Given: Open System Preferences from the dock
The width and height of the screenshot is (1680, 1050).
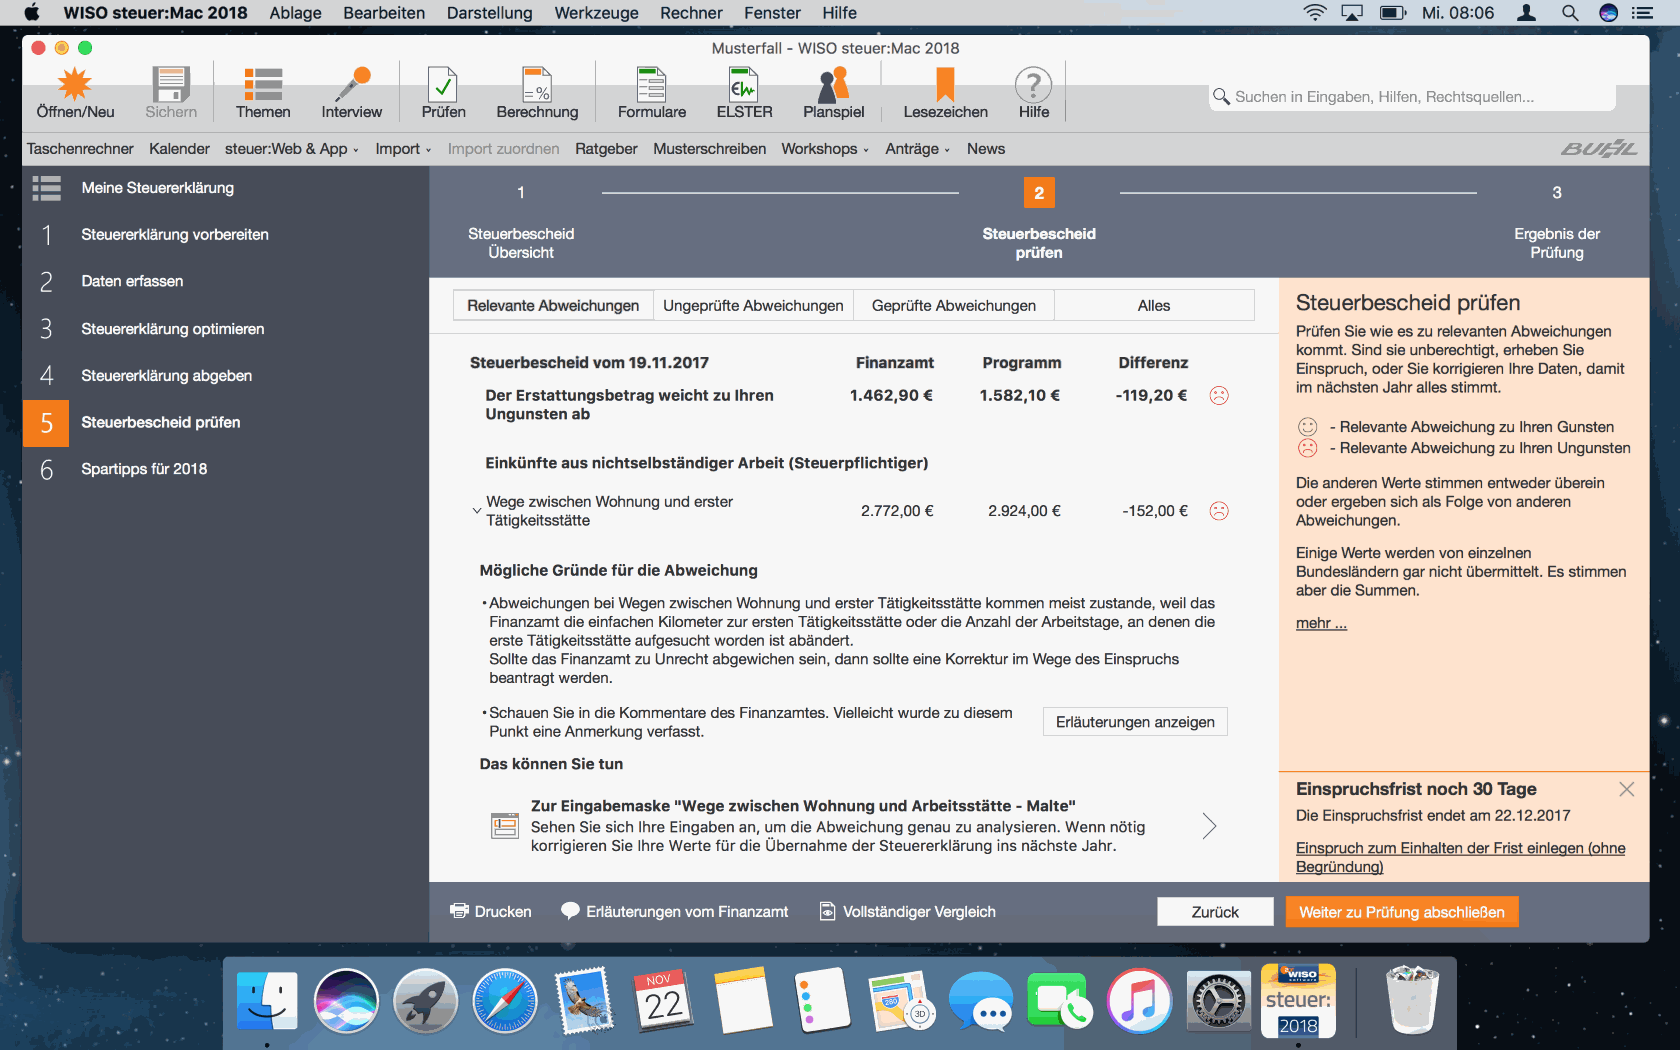Looking at the screenshot, I should 1219,1001.
